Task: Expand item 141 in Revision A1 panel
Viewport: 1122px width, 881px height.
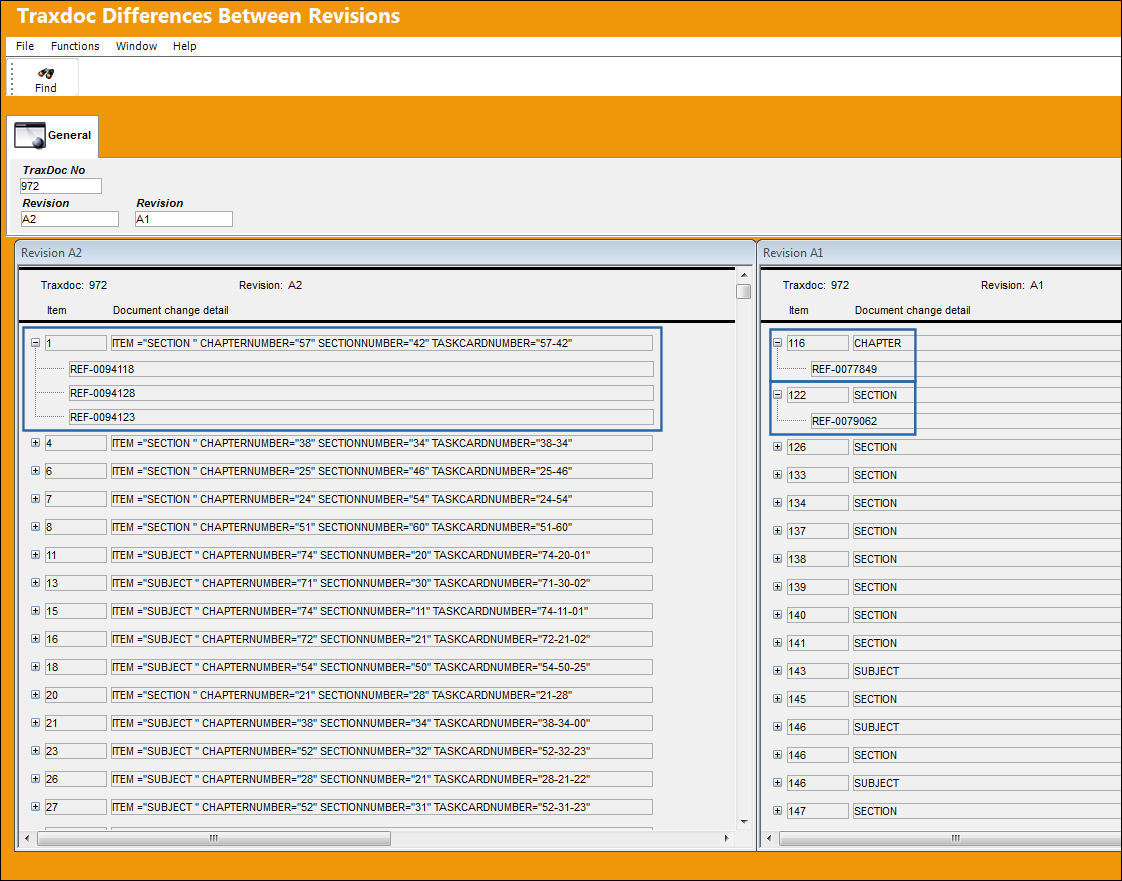Action: (x=777, y=643)
